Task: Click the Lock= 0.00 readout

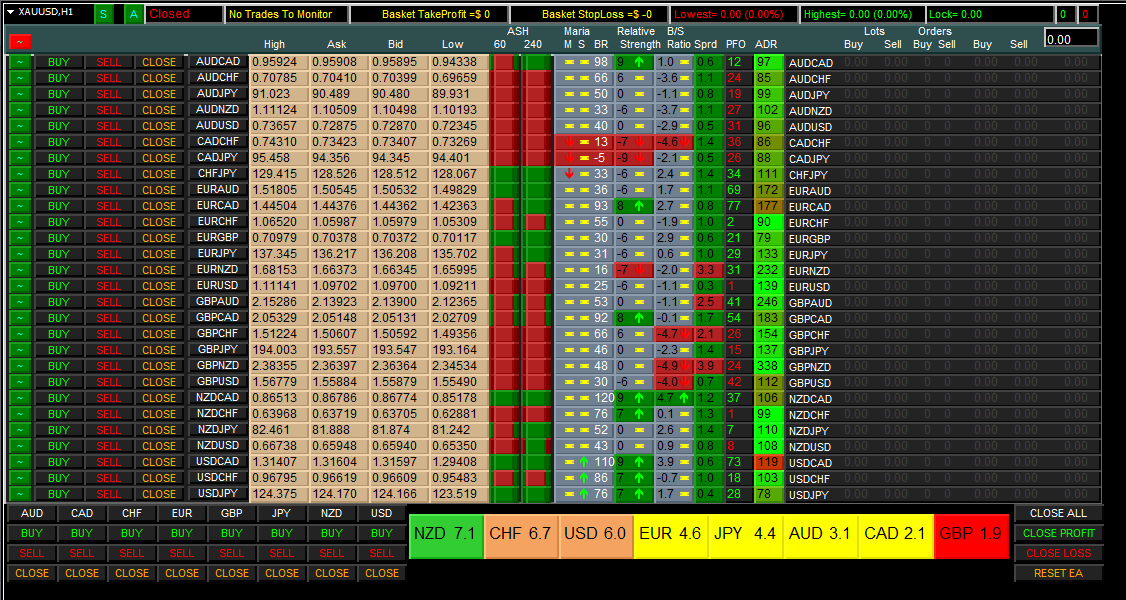Action: coord(990,14)
